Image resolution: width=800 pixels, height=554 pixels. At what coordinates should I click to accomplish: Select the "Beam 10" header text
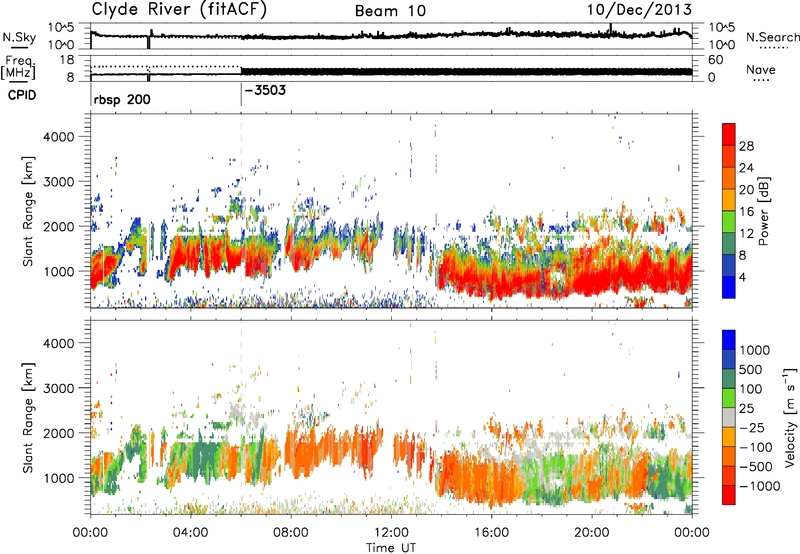[x=390, y=11]
